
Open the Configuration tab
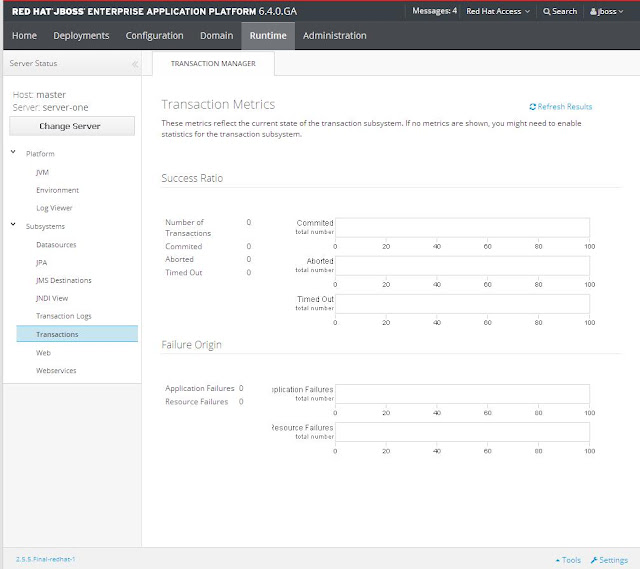point(154,36)
